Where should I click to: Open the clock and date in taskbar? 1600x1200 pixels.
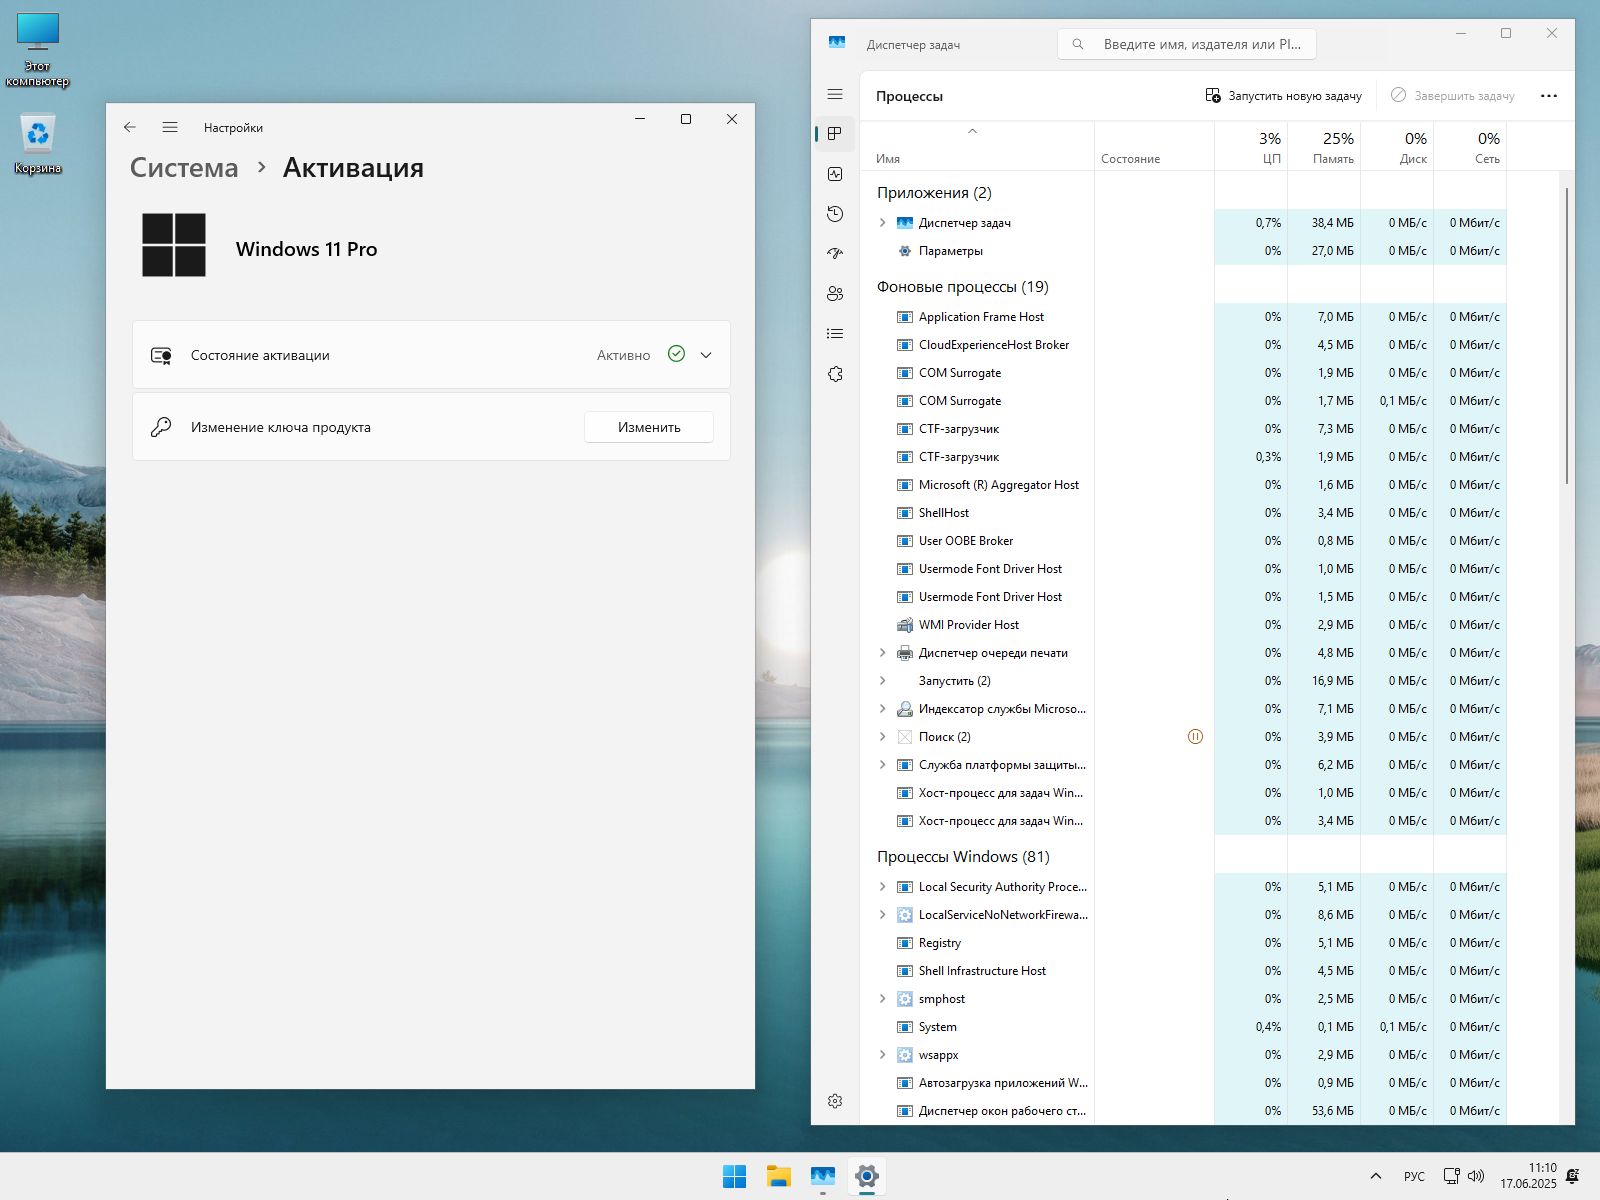pyautogui.click(x=1528, y=1176)
